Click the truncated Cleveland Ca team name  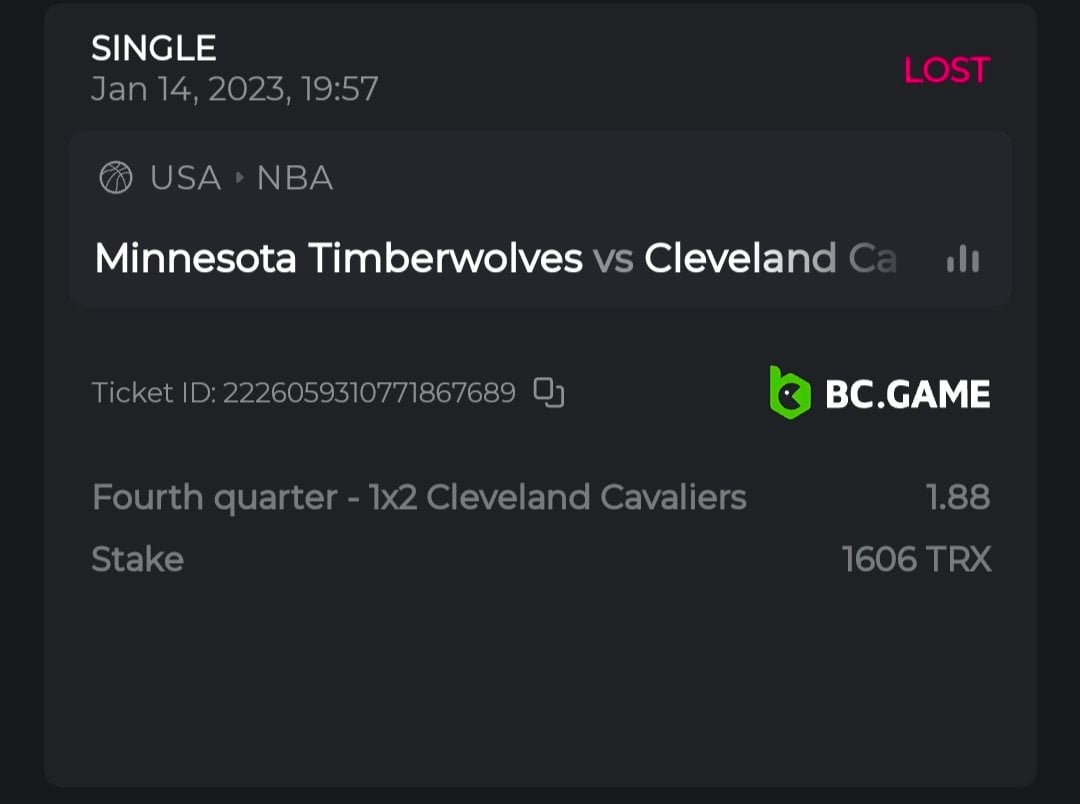coord(770,259)
